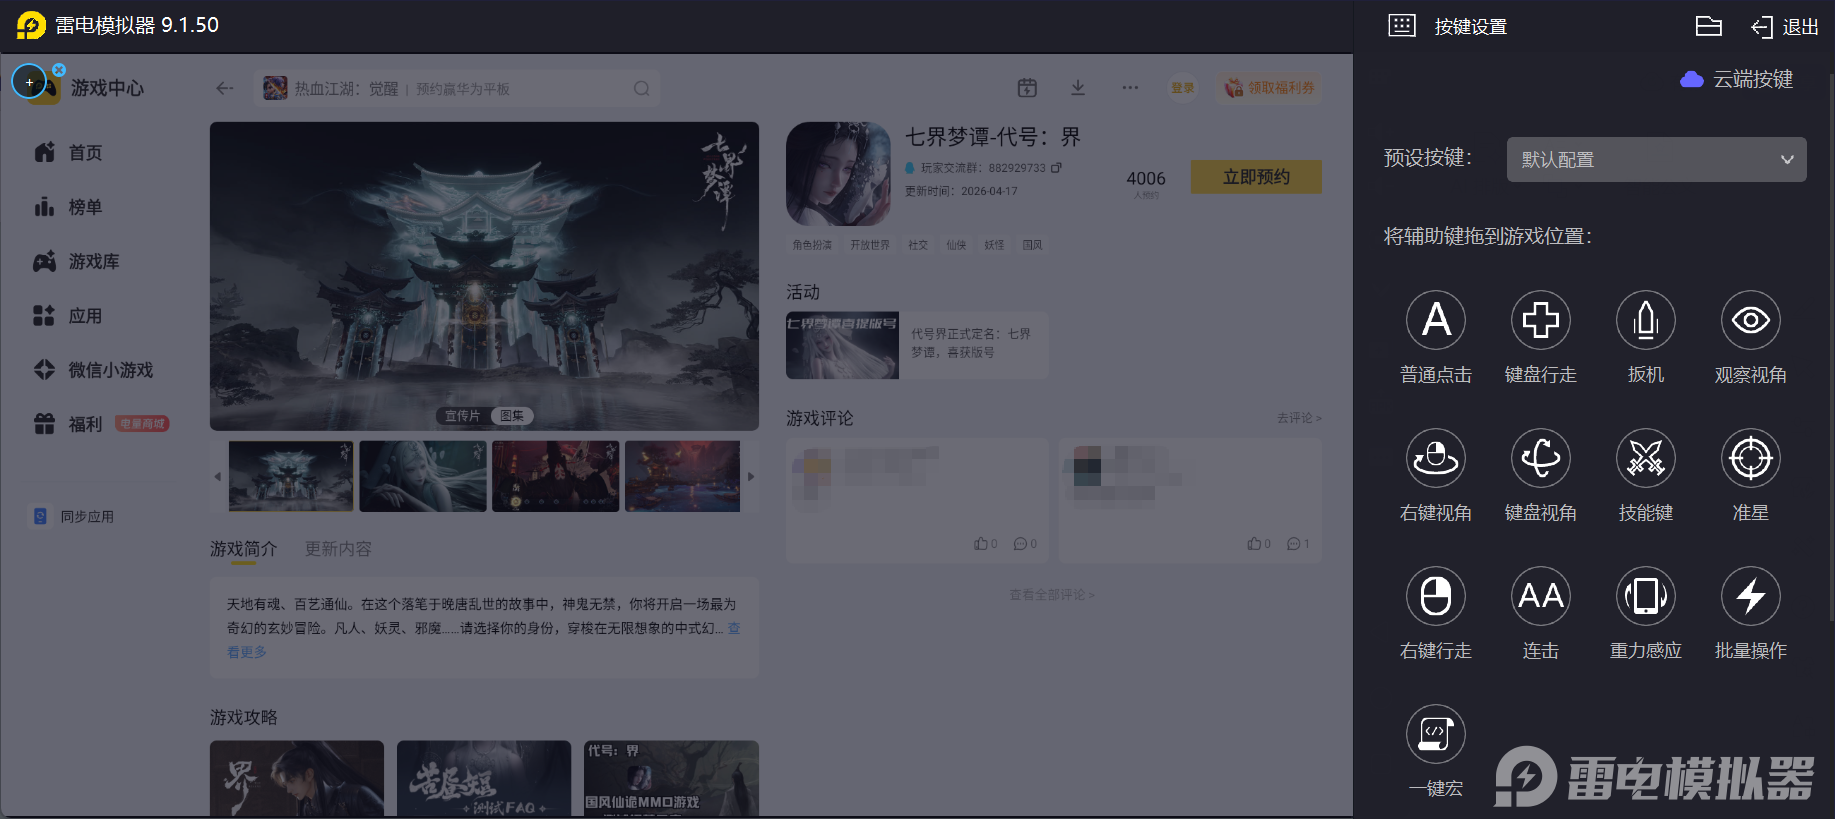Copy the player QQ group number
Image resolution: width=1835 pixels, height=819 pixels.
[1056, 168]
